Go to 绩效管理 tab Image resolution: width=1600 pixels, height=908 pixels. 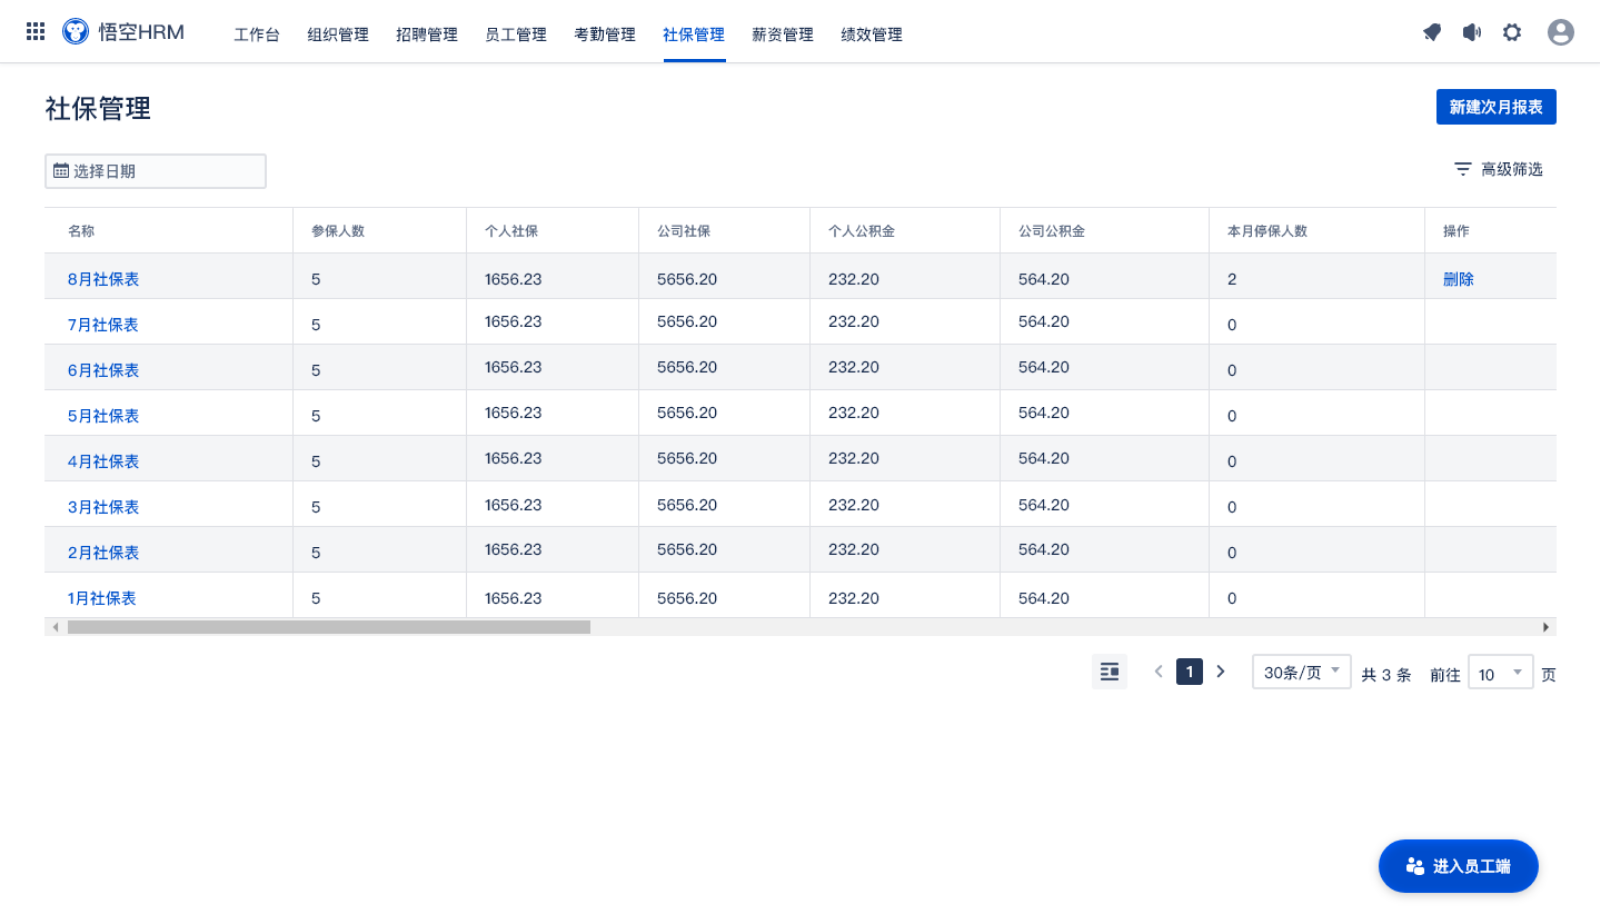tap(872, 35)
